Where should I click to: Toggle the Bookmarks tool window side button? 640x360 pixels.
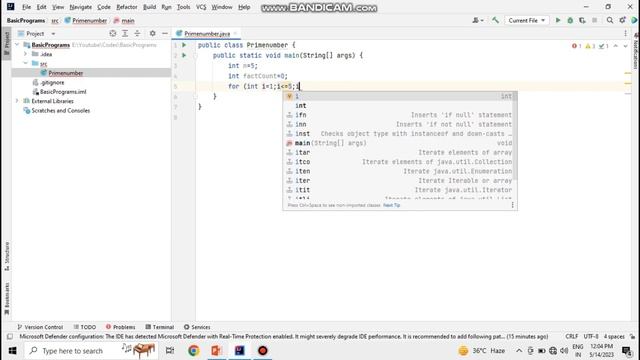point(7,299)
